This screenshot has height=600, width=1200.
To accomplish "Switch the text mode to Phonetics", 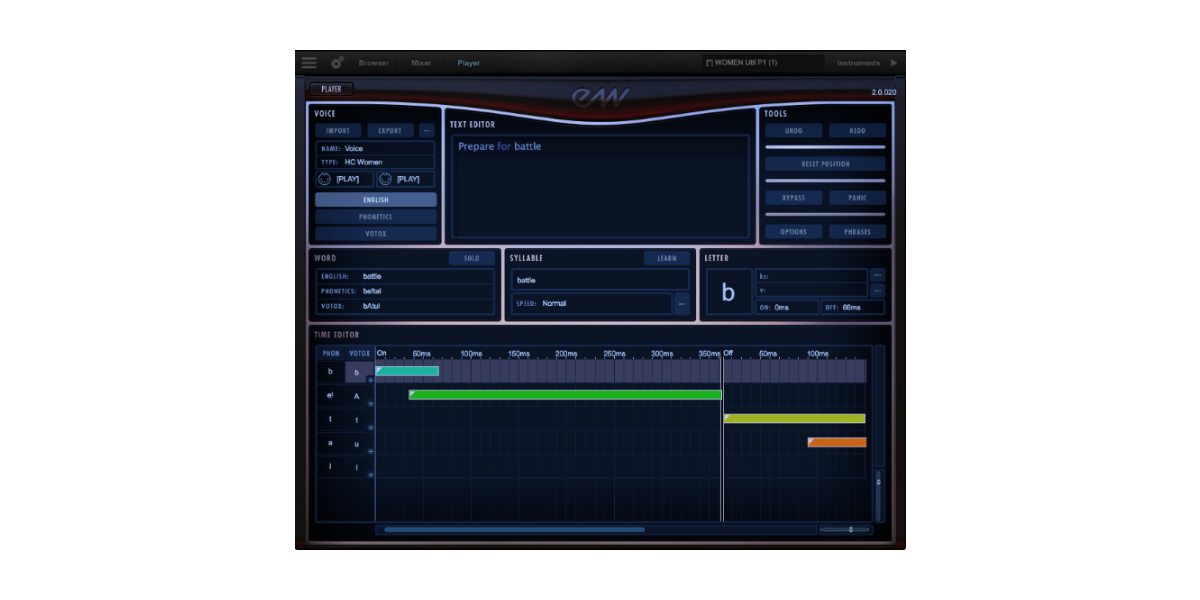I will pos(376,217).
